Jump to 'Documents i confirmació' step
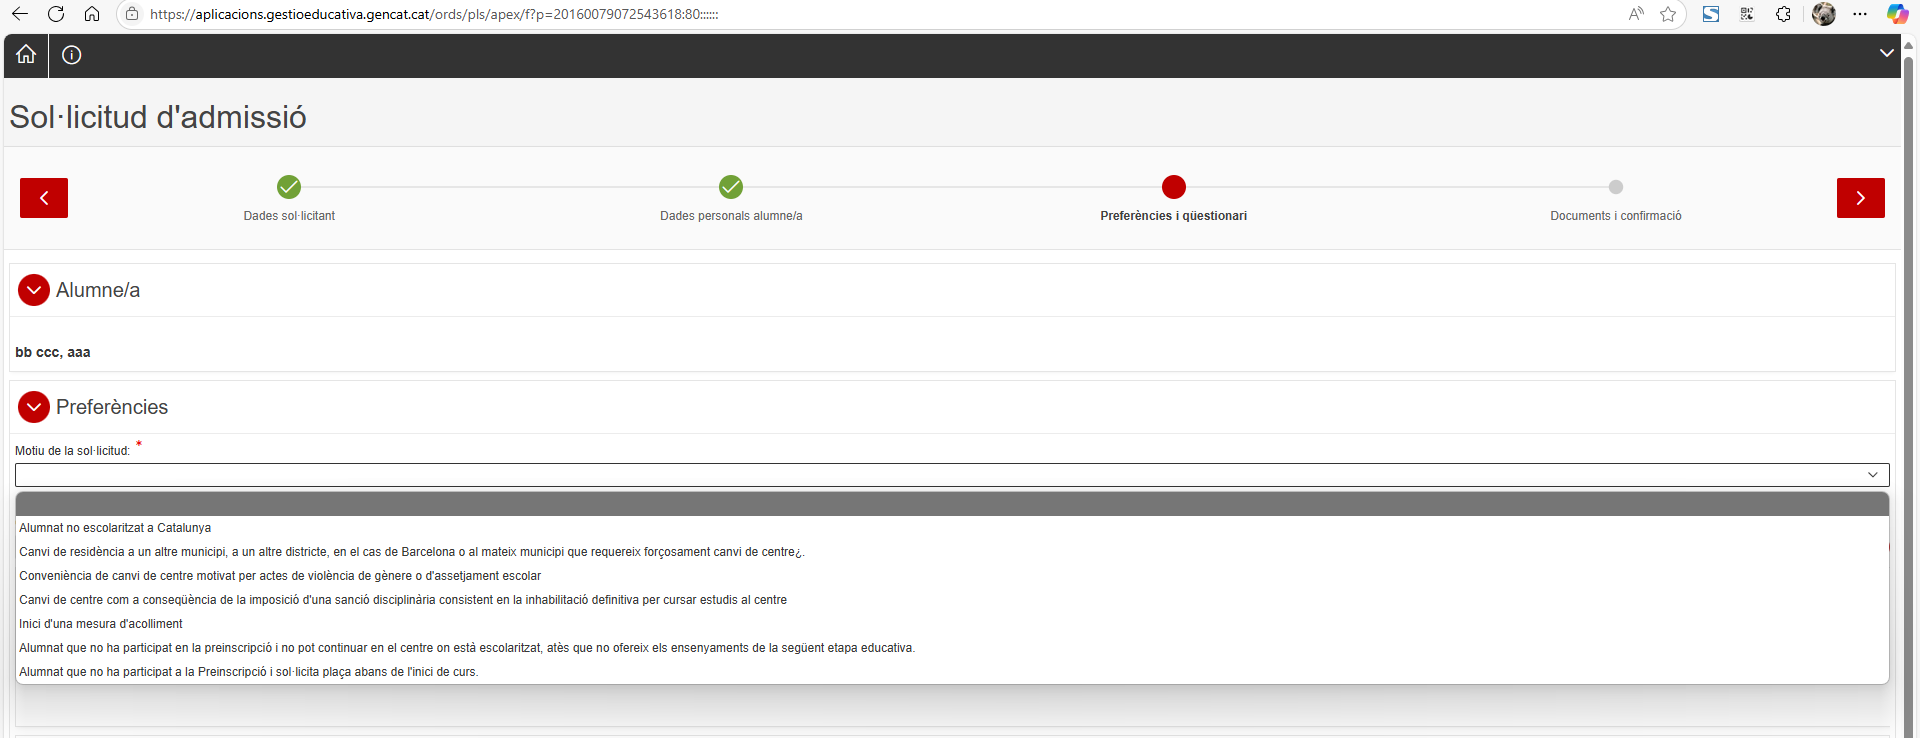Viewport: 1920px width, 738px height. pyautogui.click(x=1615, y=187)
